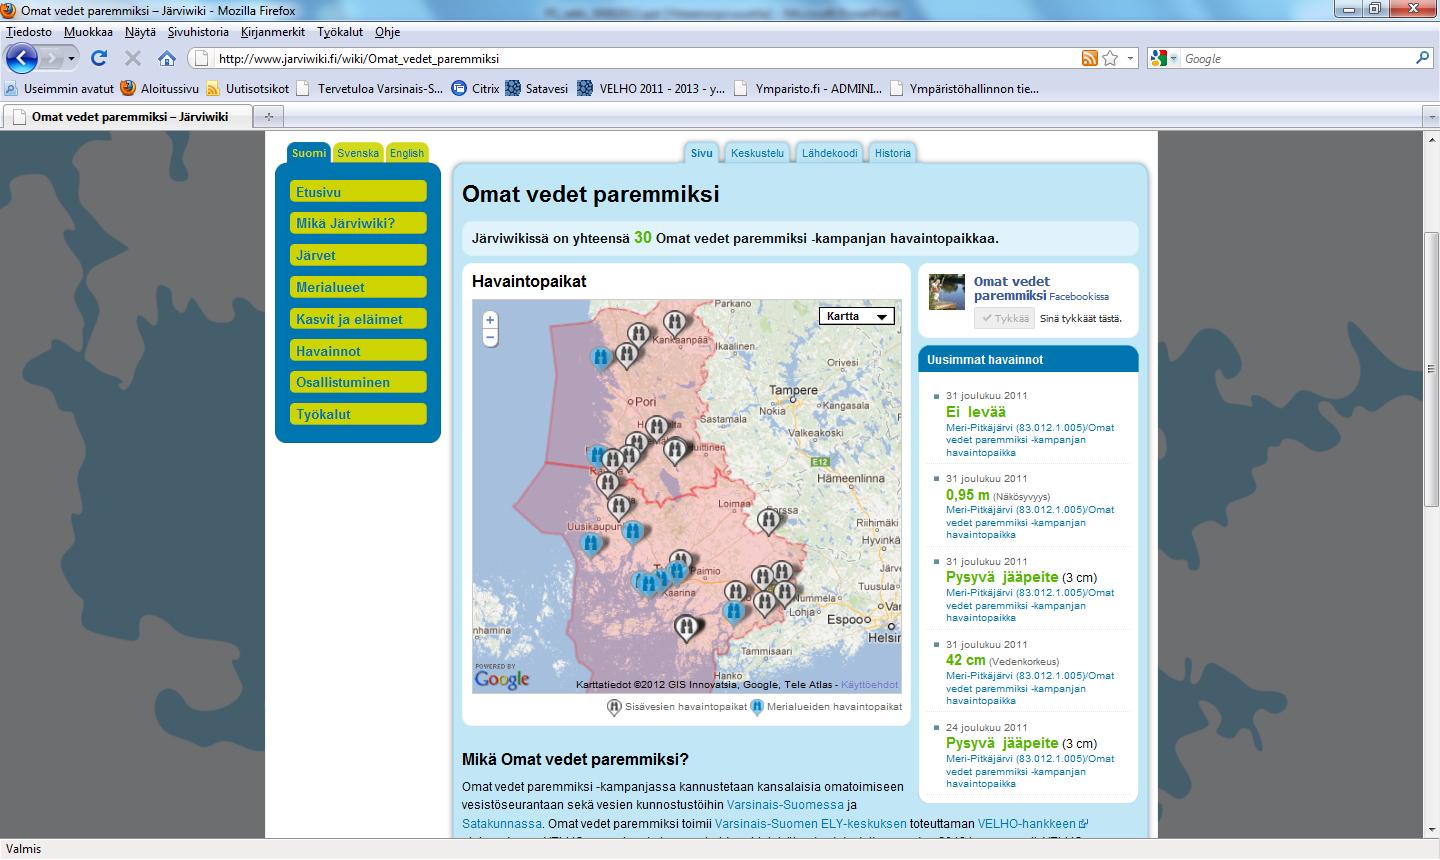
Task: Click the grey marker near Forssa
Action: [x=769, y=519]
